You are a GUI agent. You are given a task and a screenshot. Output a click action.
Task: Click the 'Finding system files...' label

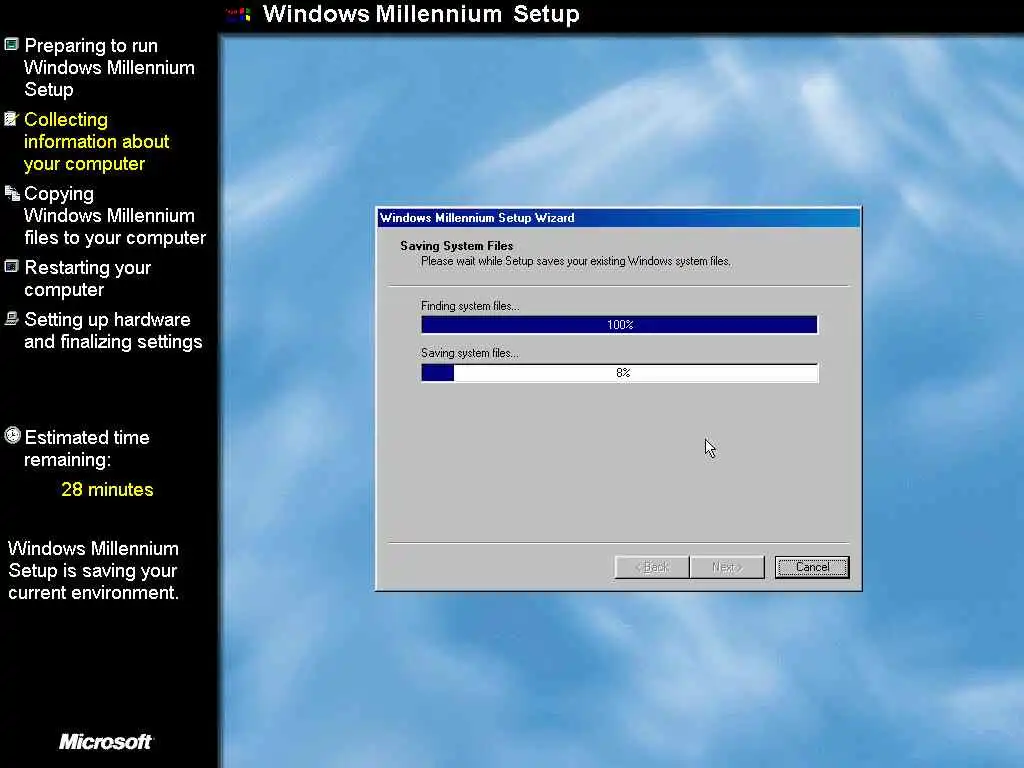tap(470, 306)
